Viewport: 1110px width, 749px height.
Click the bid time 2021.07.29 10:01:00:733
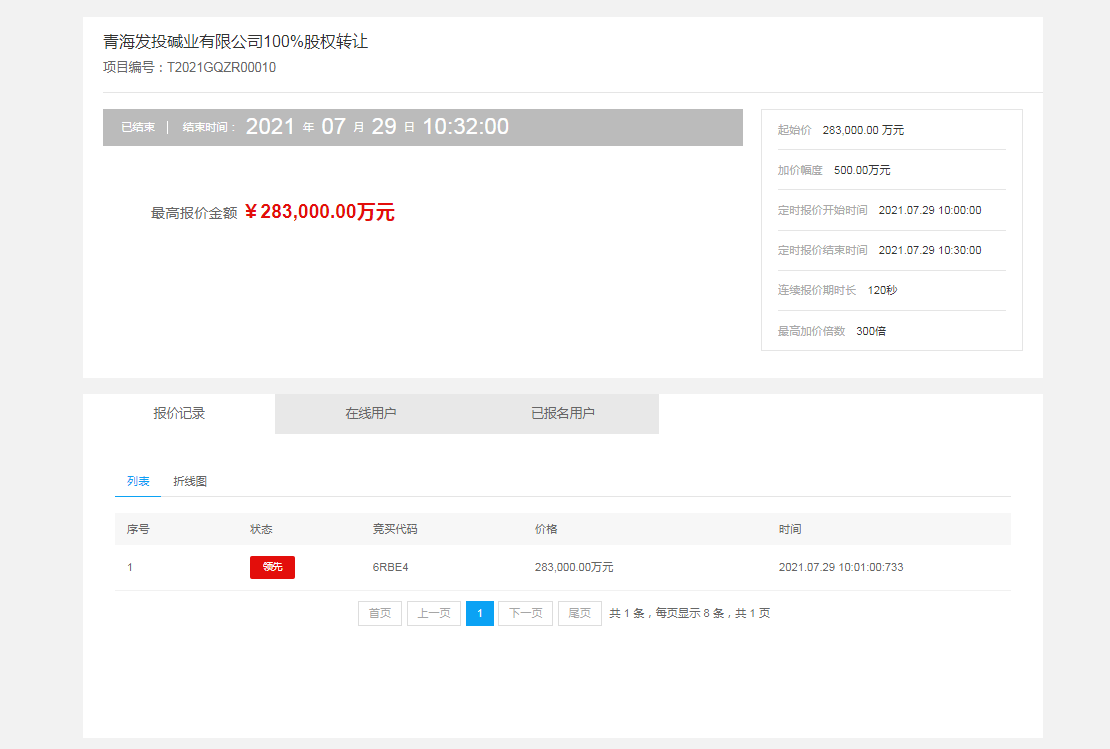click(x=841, y=567)
